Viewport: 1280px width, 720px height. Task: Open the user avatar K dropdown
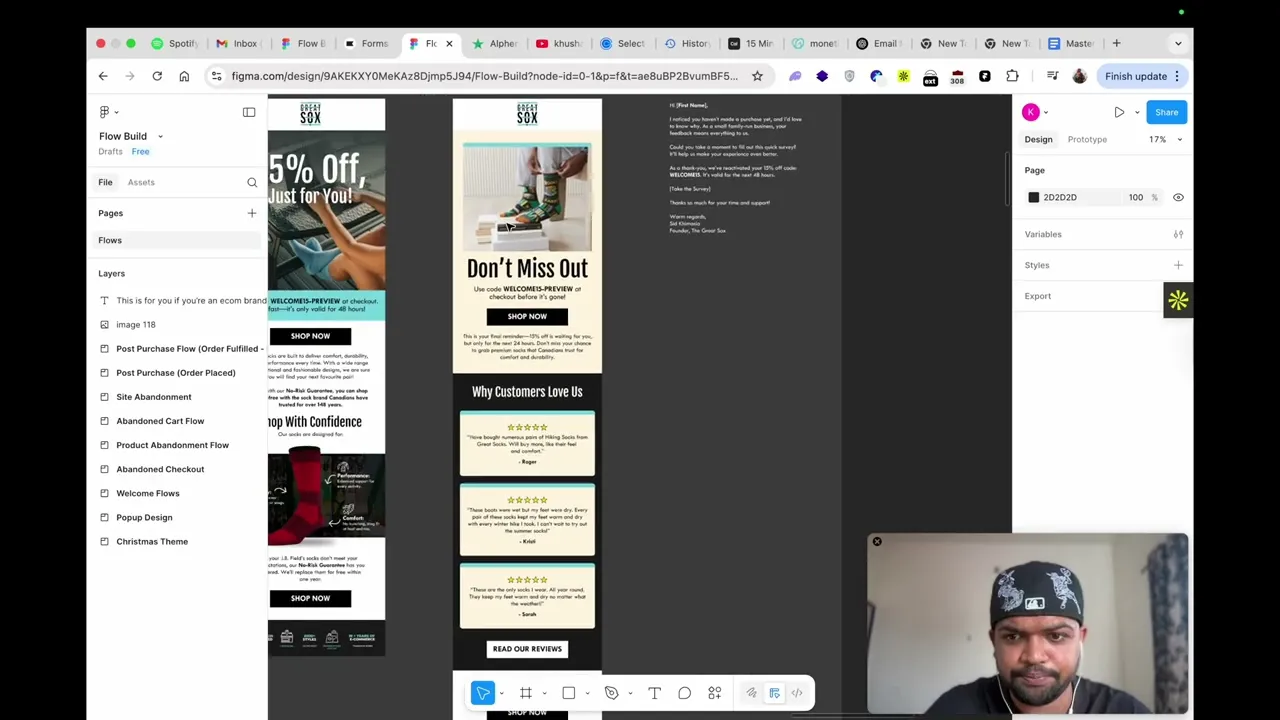click(1046, 112)
